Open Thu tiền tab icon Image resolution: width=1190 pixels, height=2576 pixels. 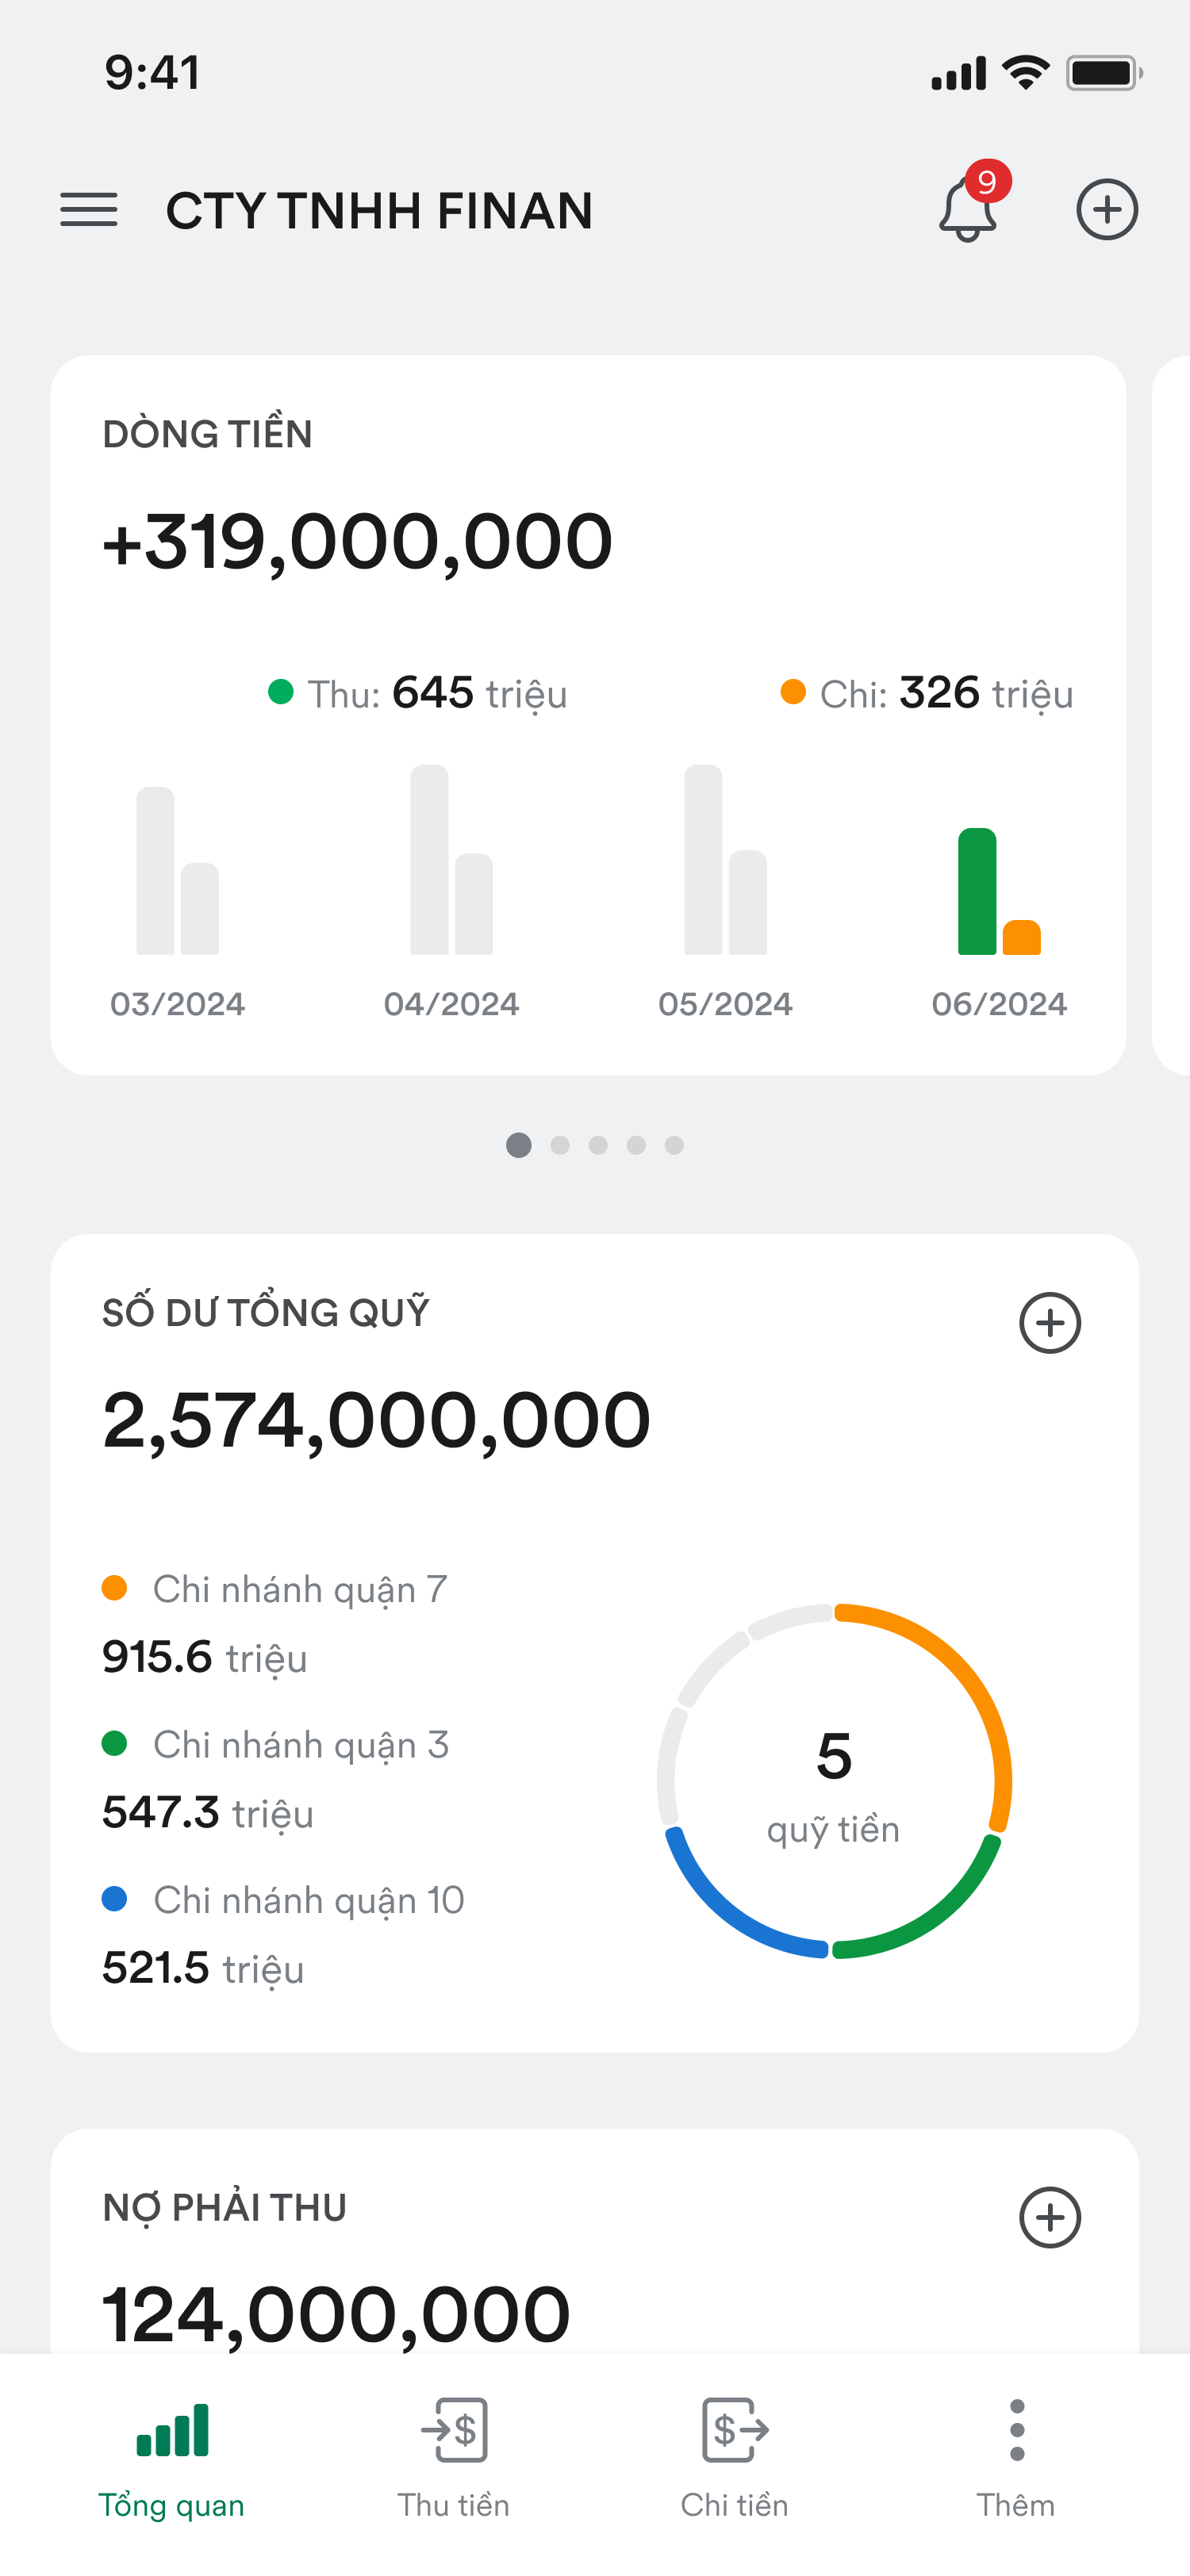pyautogui.click(x=454, y=2431)
